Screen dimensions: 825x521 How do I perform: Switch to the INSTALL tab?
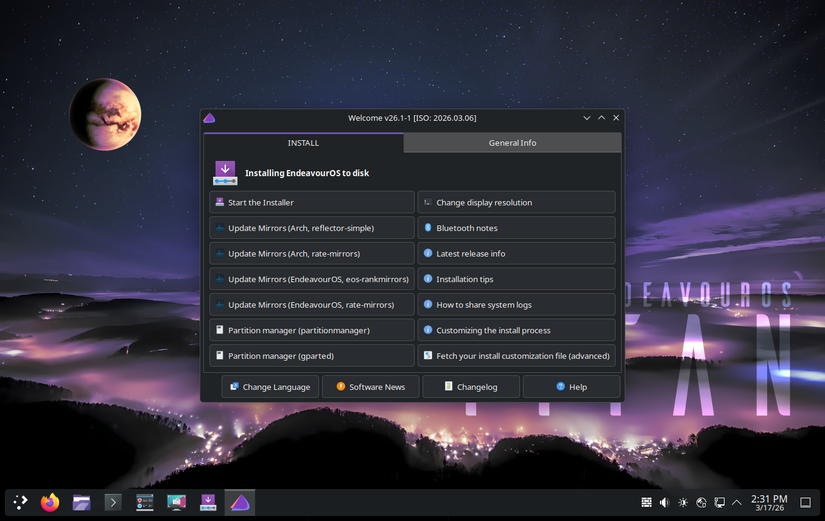coord(304,143)
